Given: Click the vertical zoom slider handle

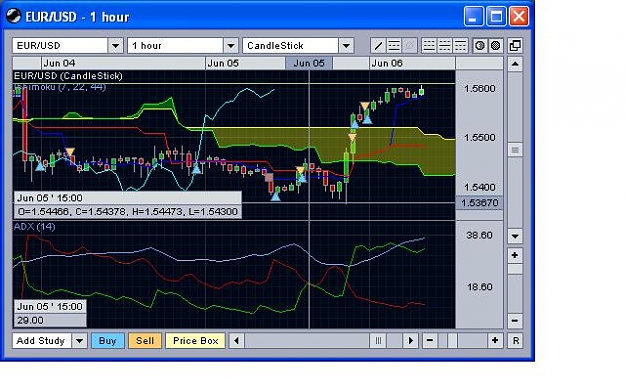Looking at the screenshot, I should (515, 269).
